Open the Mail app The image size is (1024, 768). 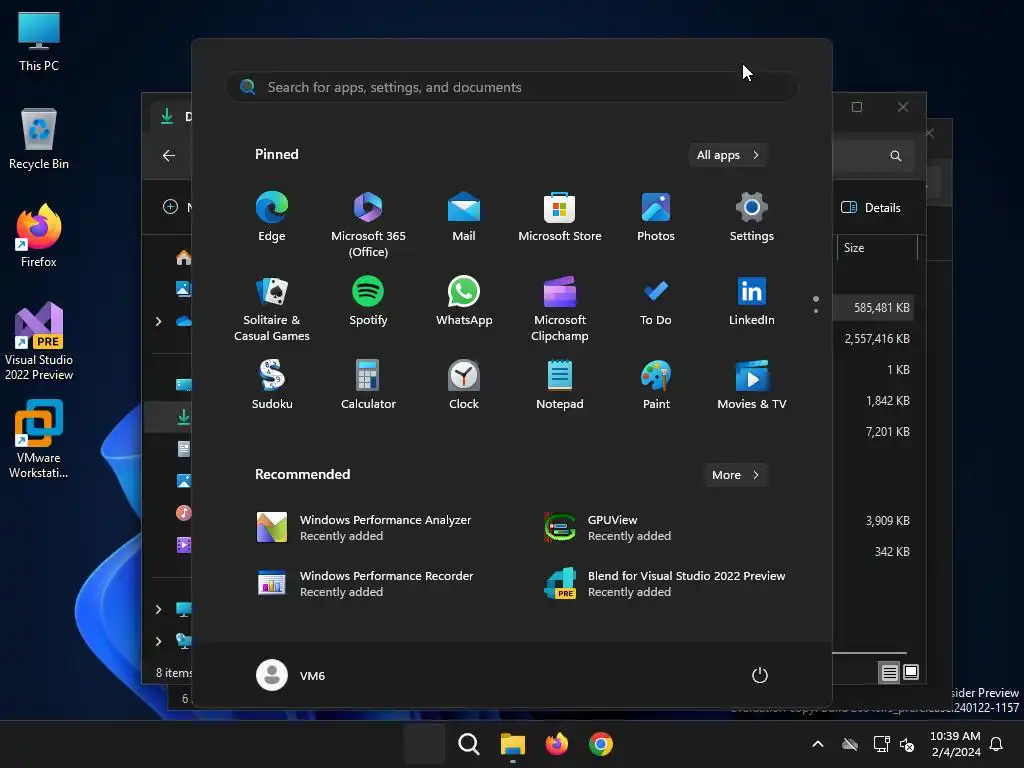(x=464, y=217)
